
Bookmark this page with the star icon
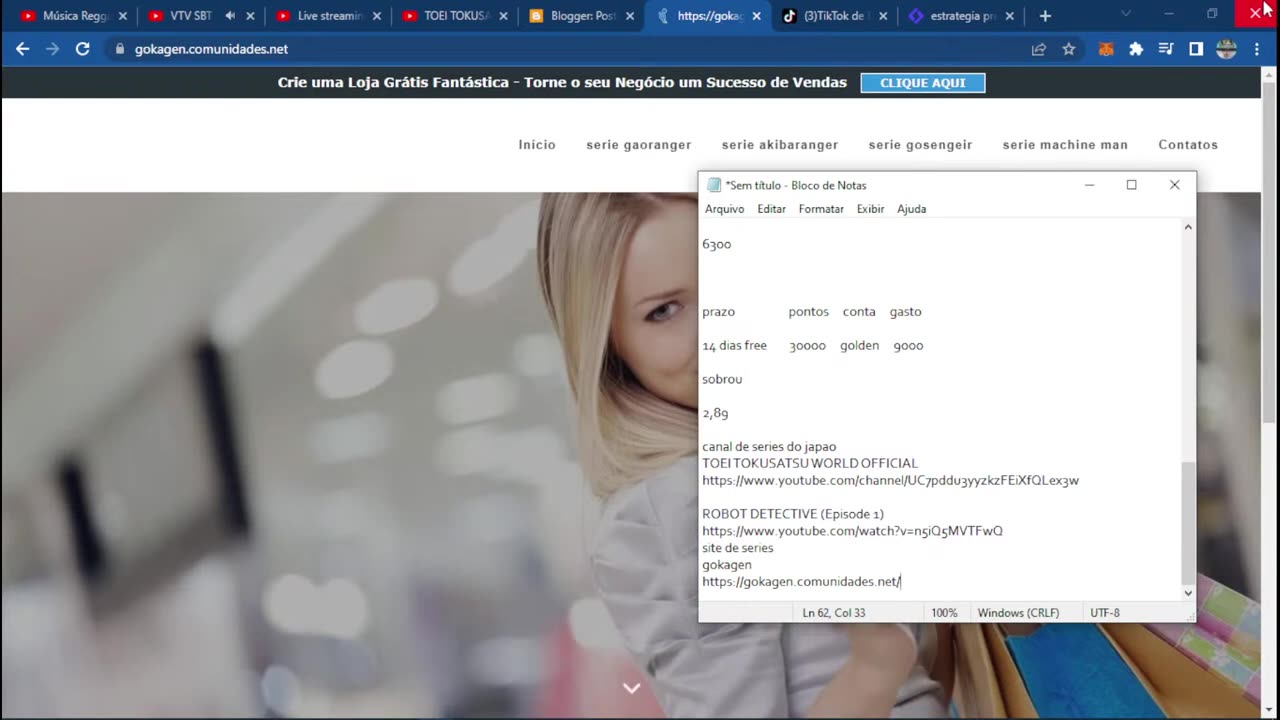[x=1069, y=49]
